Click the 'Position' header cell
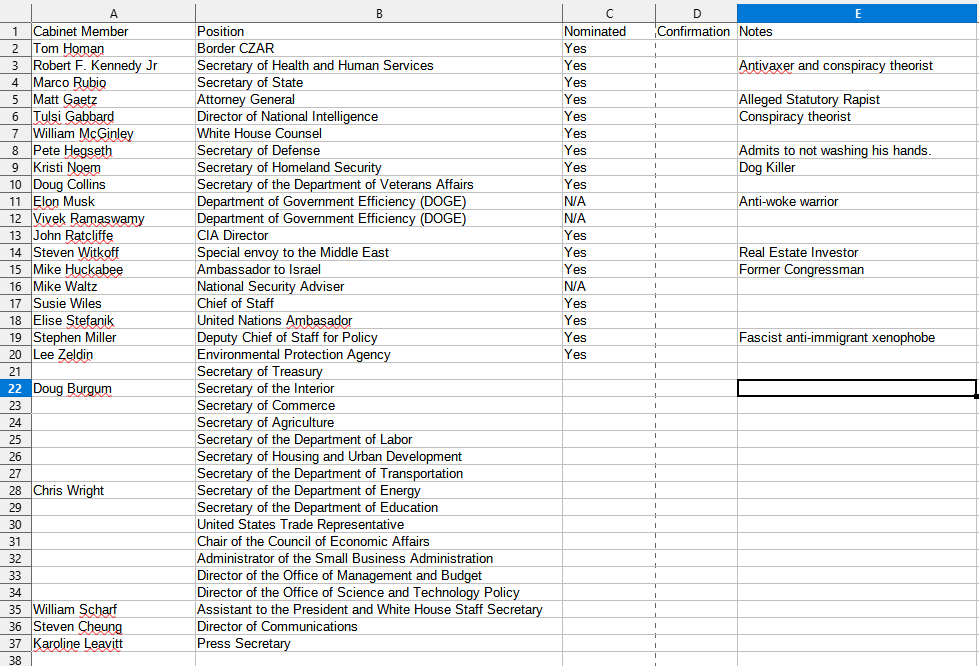 378,31
